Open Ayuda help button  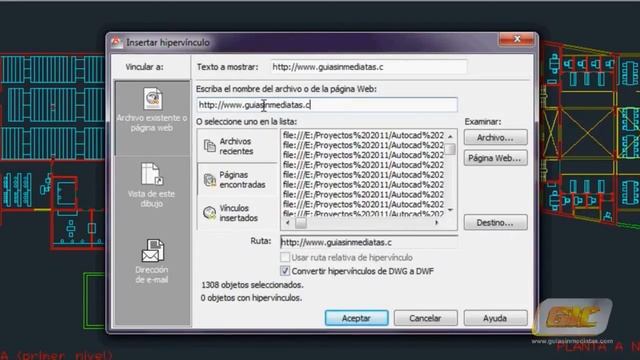[496, 318]
